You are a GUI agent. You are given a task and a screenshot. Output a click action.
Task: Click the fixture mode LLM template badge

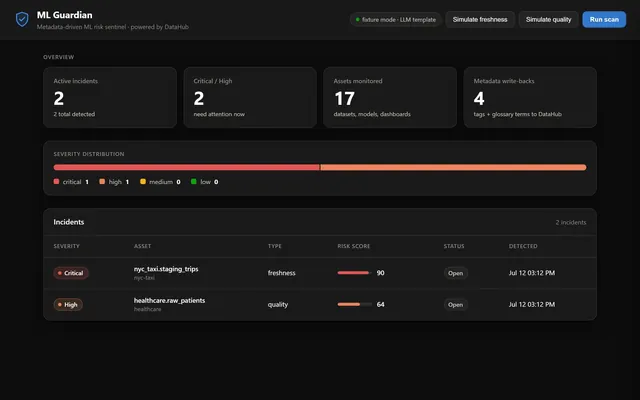(396, 20)
